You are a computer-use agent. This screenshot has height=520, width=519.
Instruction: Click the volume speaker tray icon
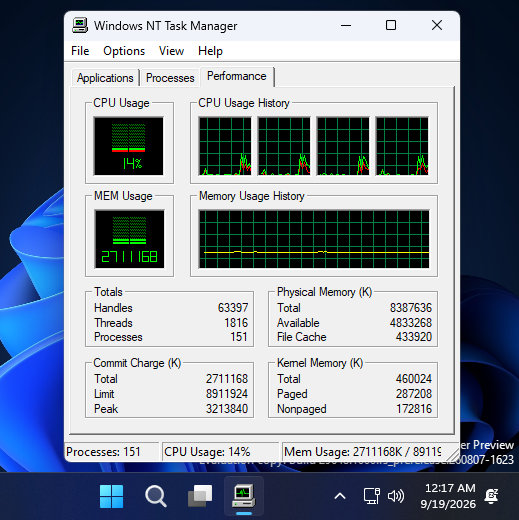coord(396,496)
